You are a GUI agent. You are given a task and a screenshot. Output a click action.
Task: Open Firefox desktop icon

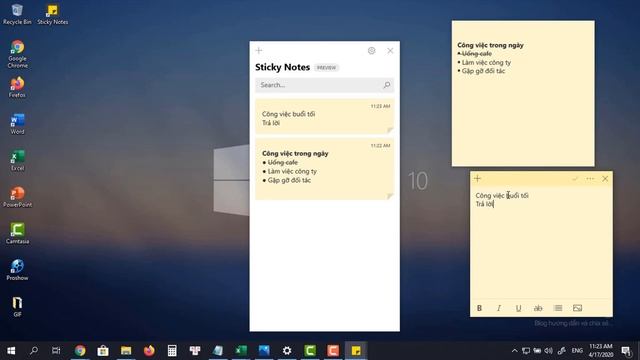tap(17, 88)
